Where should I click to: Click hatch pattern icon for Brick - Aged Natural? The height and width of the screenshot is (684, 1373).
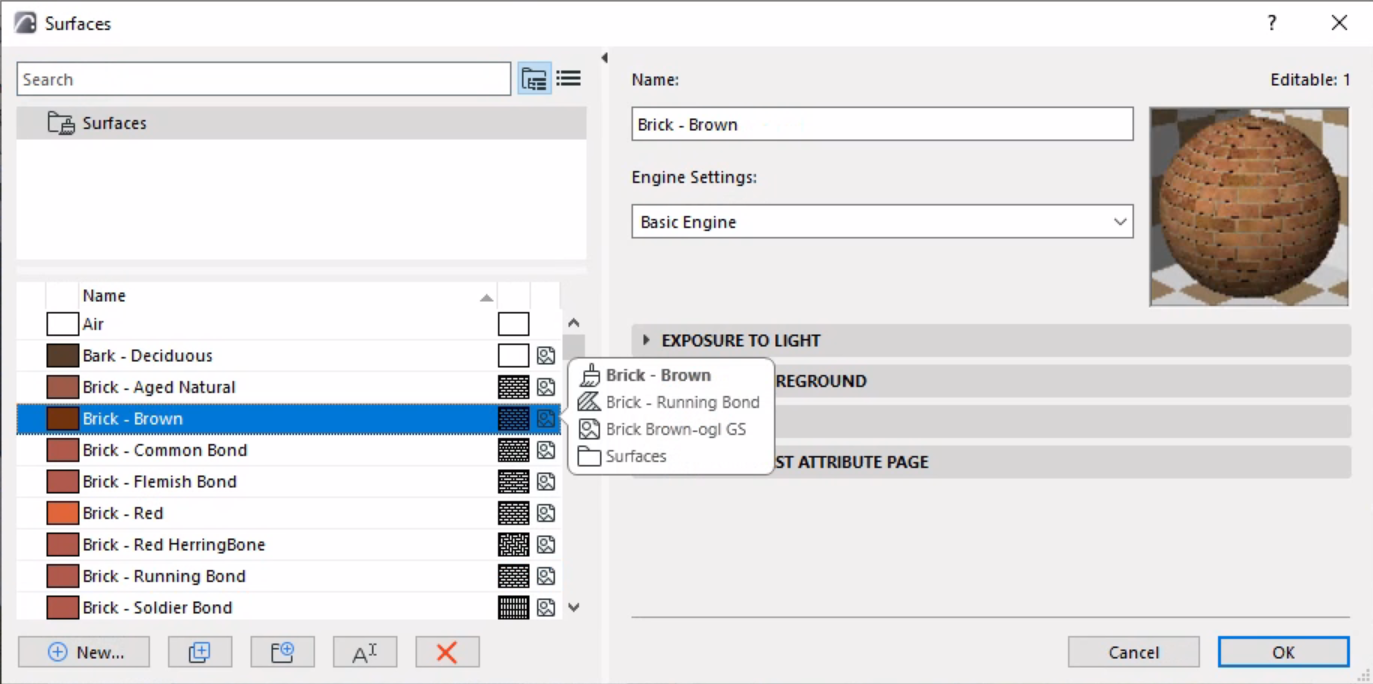(x=513, y=387)
